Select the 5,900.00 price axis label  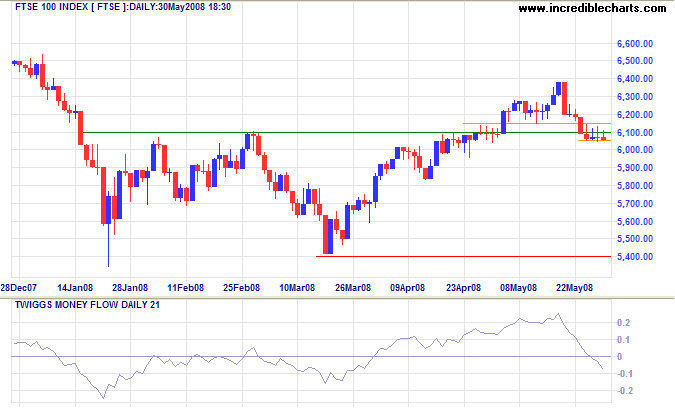[x=635, y=168]
